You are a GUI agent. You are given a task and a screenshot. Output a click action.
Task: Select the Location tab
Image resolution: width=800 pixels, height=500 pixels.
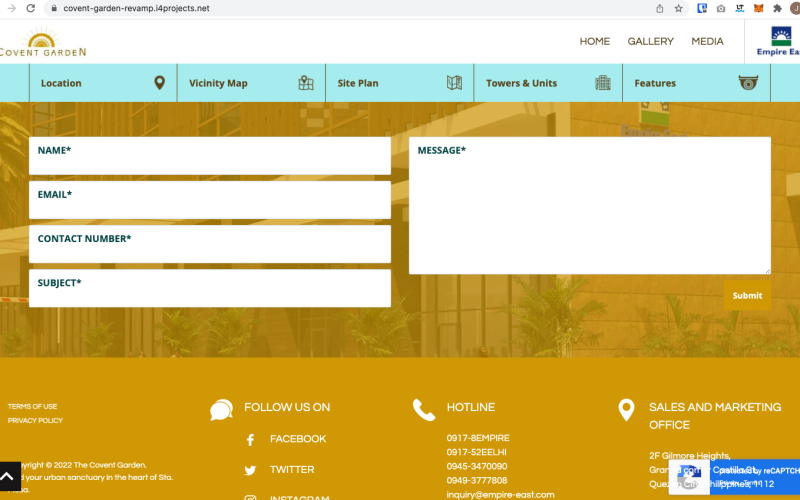tap(103, 83)
